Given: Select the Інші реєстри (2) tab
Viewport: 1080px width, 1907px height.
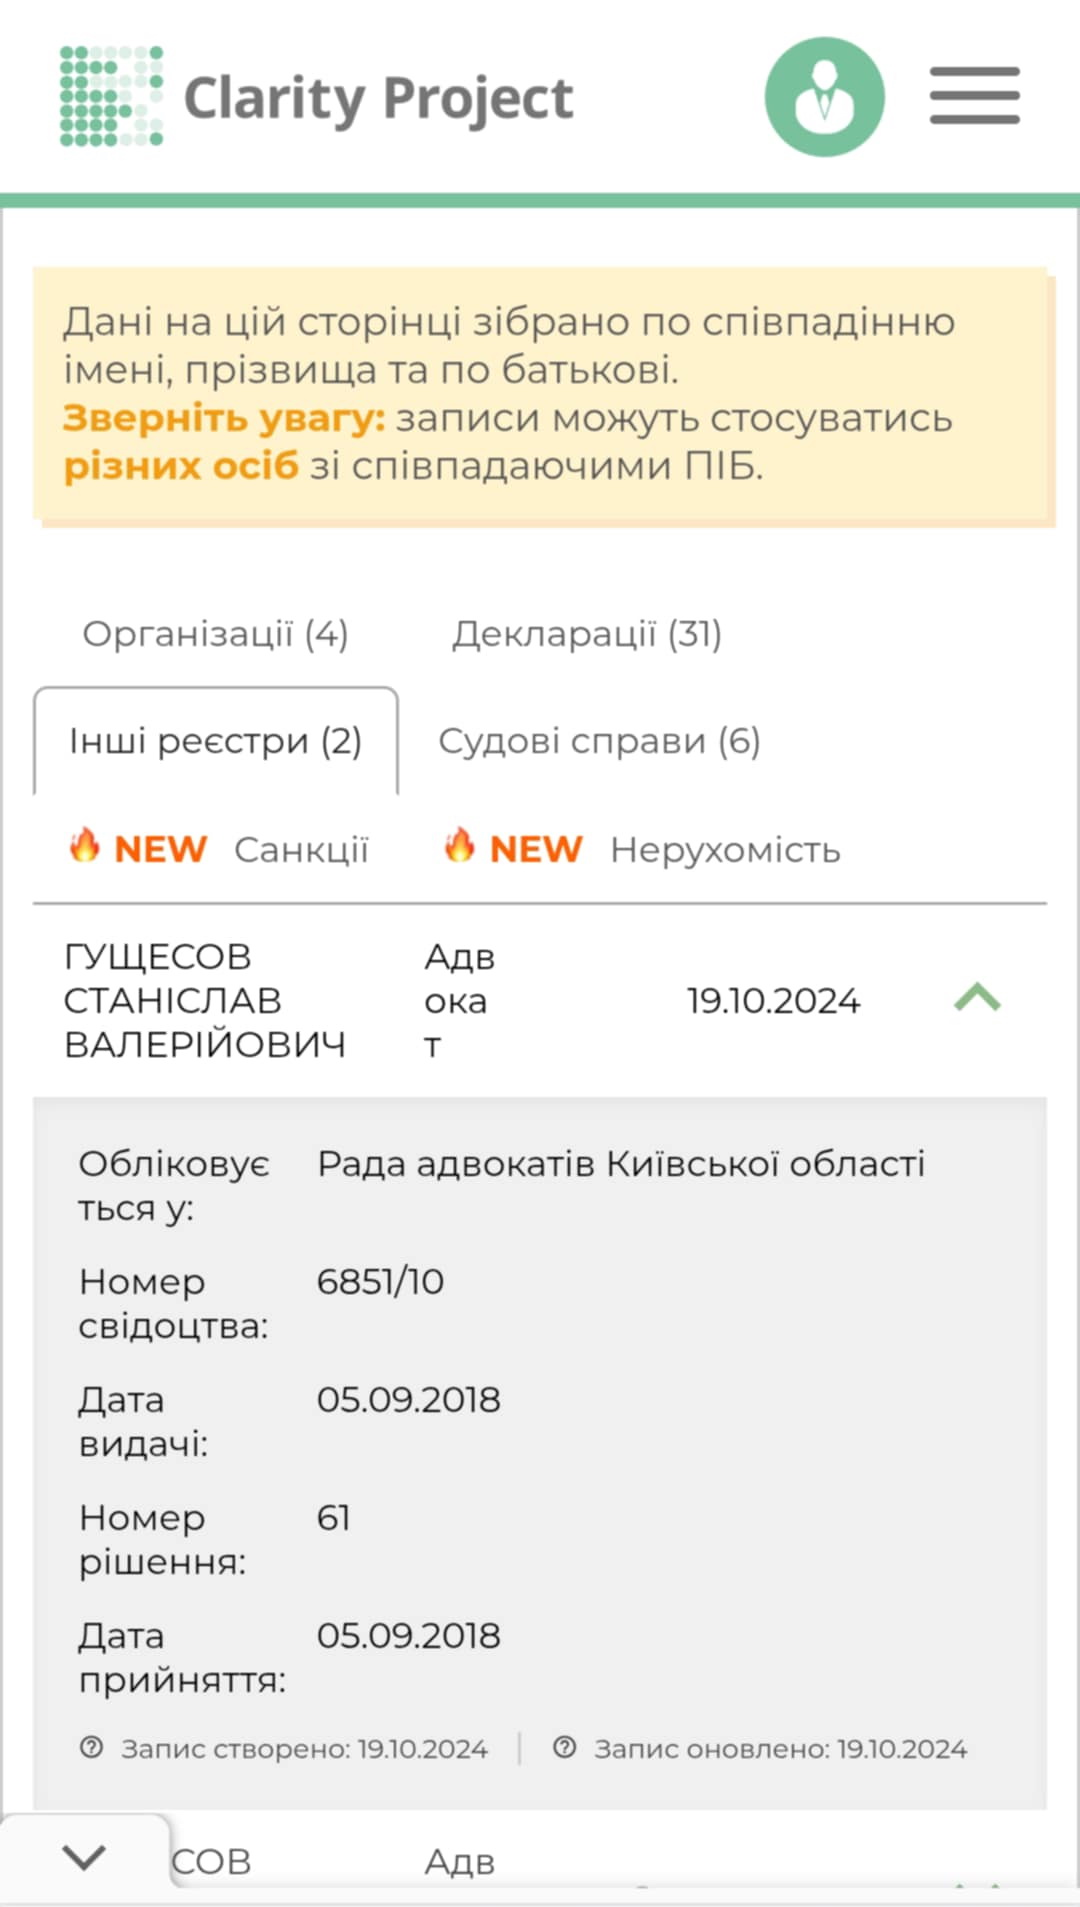Looking at the screenshot, I should (x=216, y=741).
